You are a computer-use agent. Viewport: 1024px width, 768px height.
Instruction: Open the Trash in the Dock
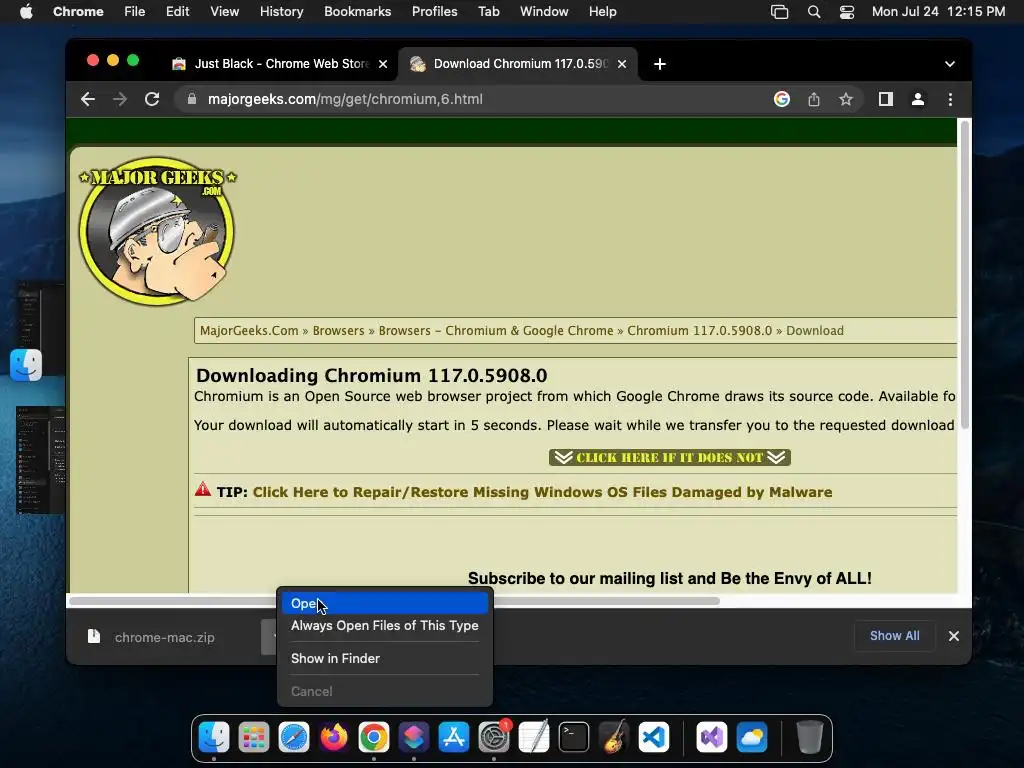[x=809, y=738]
